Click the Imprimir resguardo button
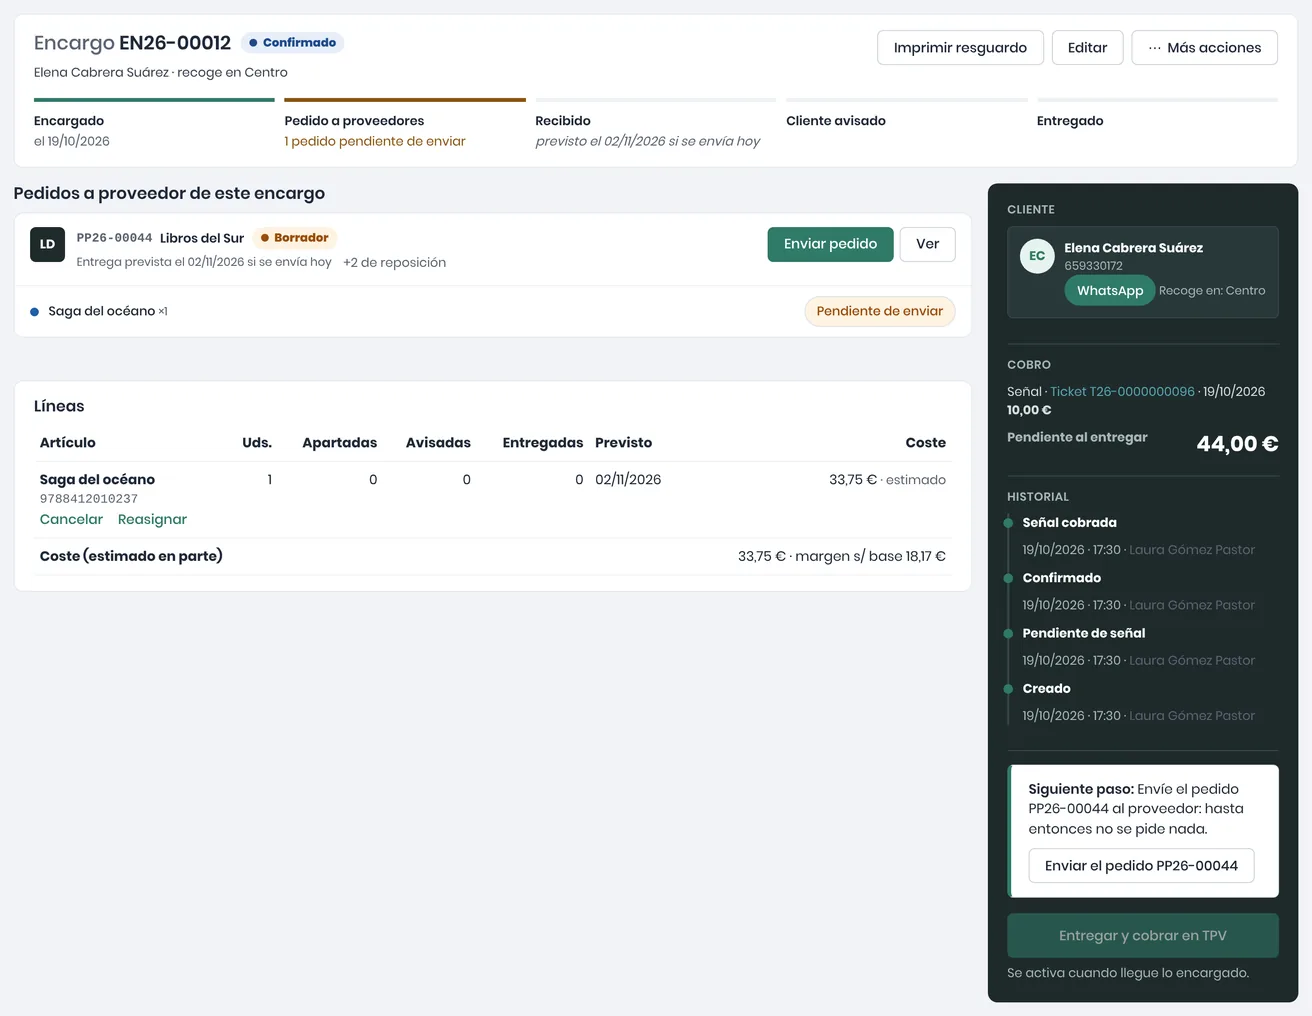 pyautogui.click(x=960, y=47)
